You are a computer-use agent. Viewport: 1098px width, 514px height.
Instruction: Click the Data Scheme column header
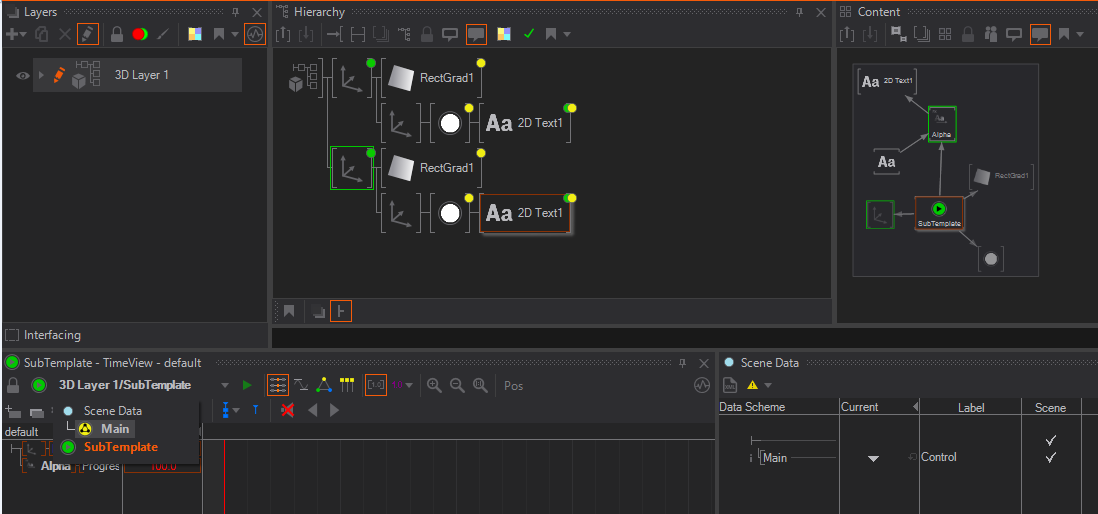[752, 407]
